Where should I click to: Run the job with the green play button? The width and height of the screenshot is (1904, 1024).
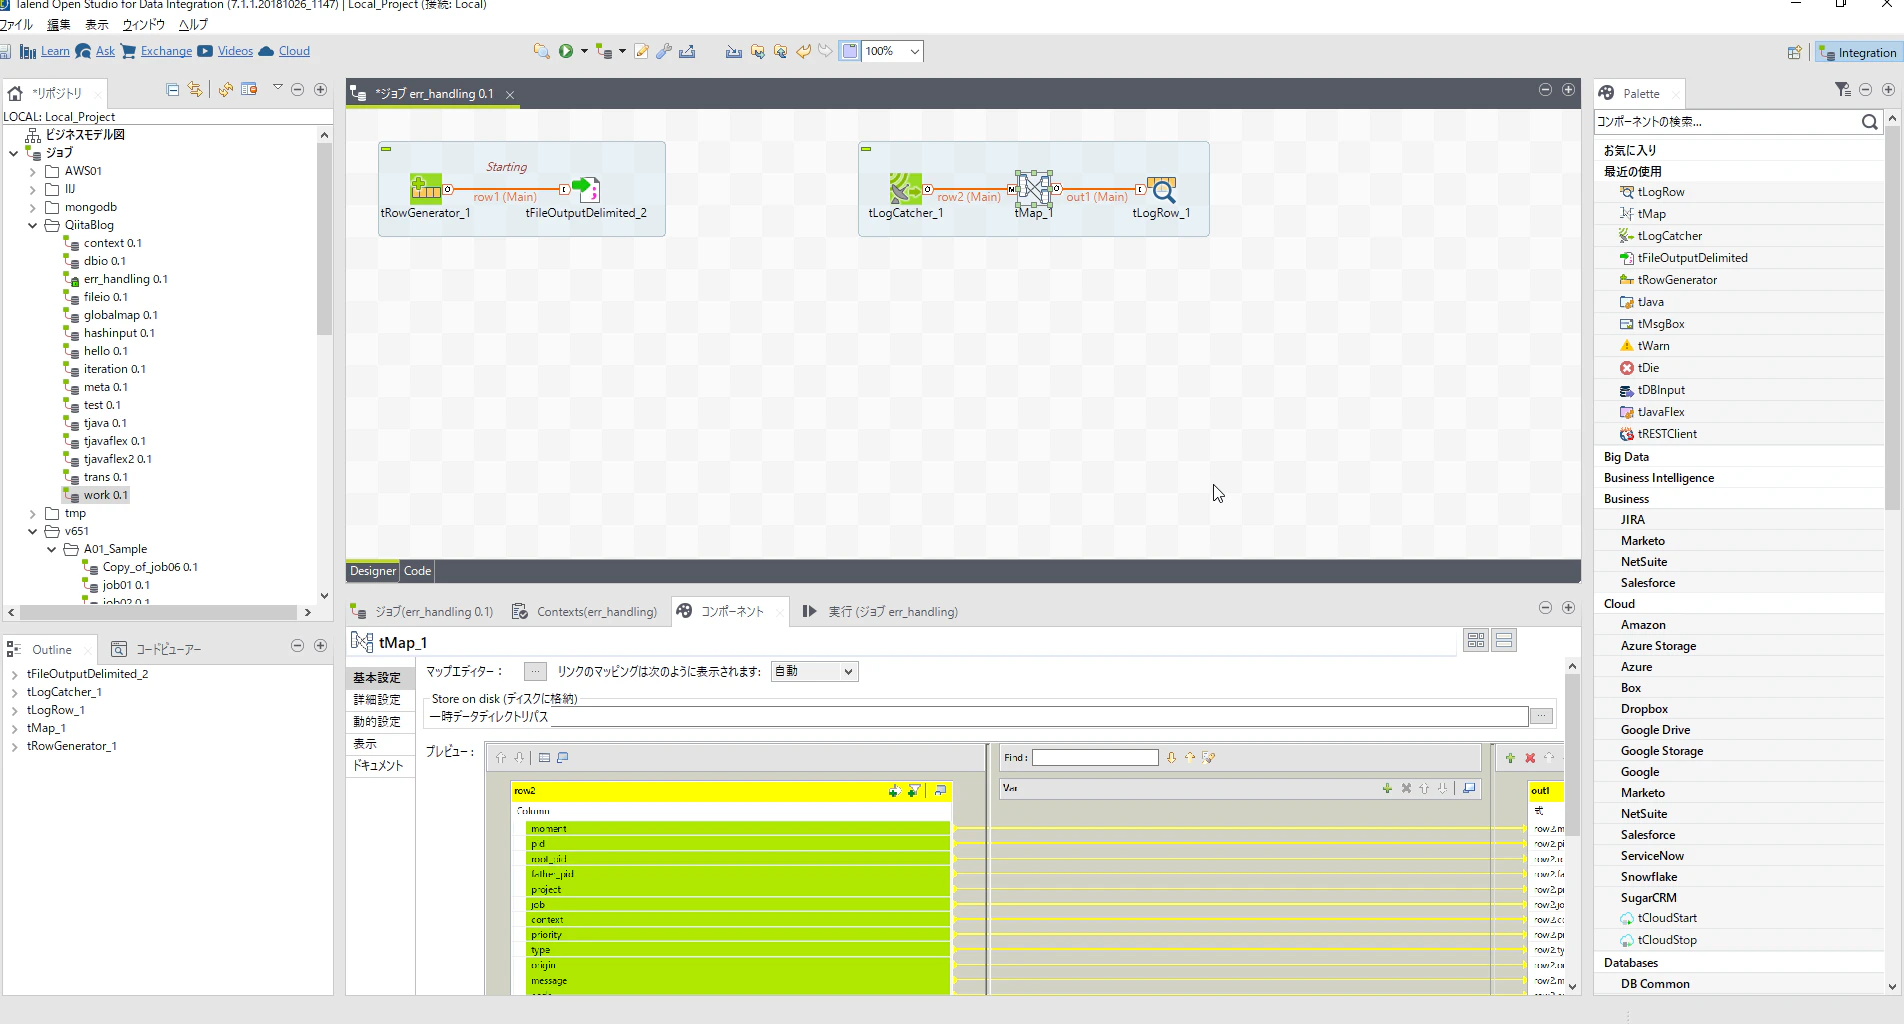click(x=566, y=51)
